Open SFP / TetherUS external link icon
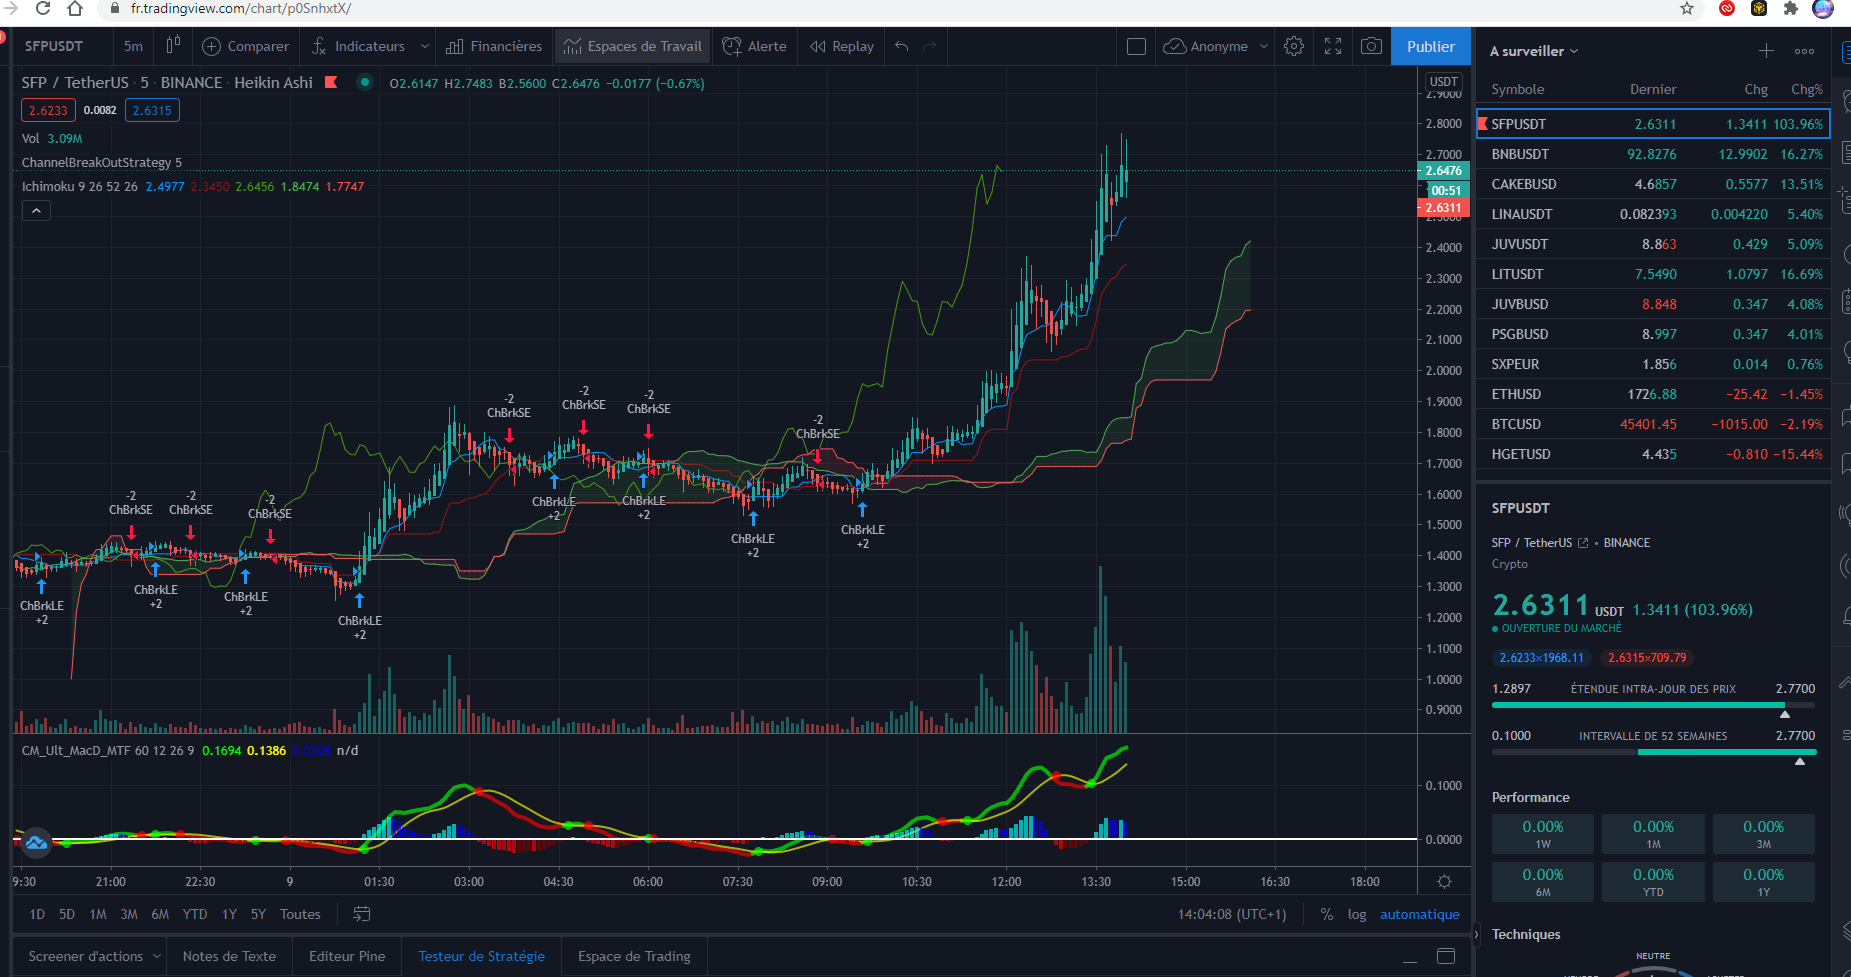This screenshot has height=977, width=1851. coord(1583,543)
